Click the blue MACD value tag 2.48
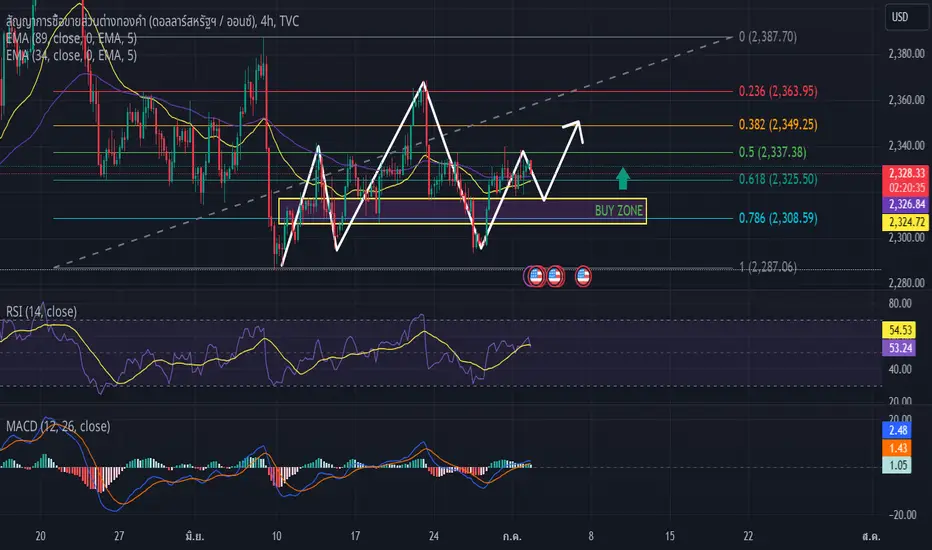Image resolution: width=932 pixels, height=550 pixels. [x=898, y=430]
